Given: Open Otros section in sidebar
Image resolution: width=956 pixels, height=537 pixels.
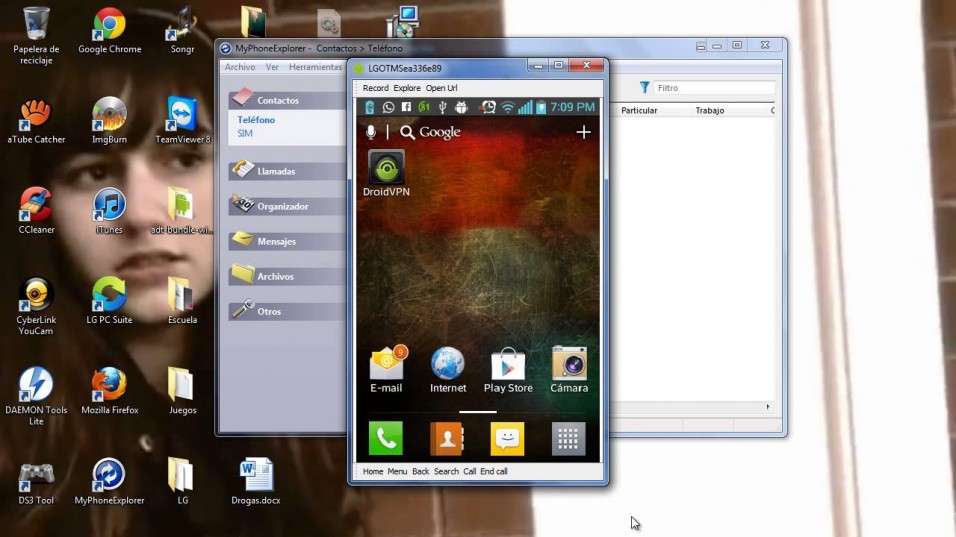Looking at the screenshot, I should coord(287,311).
